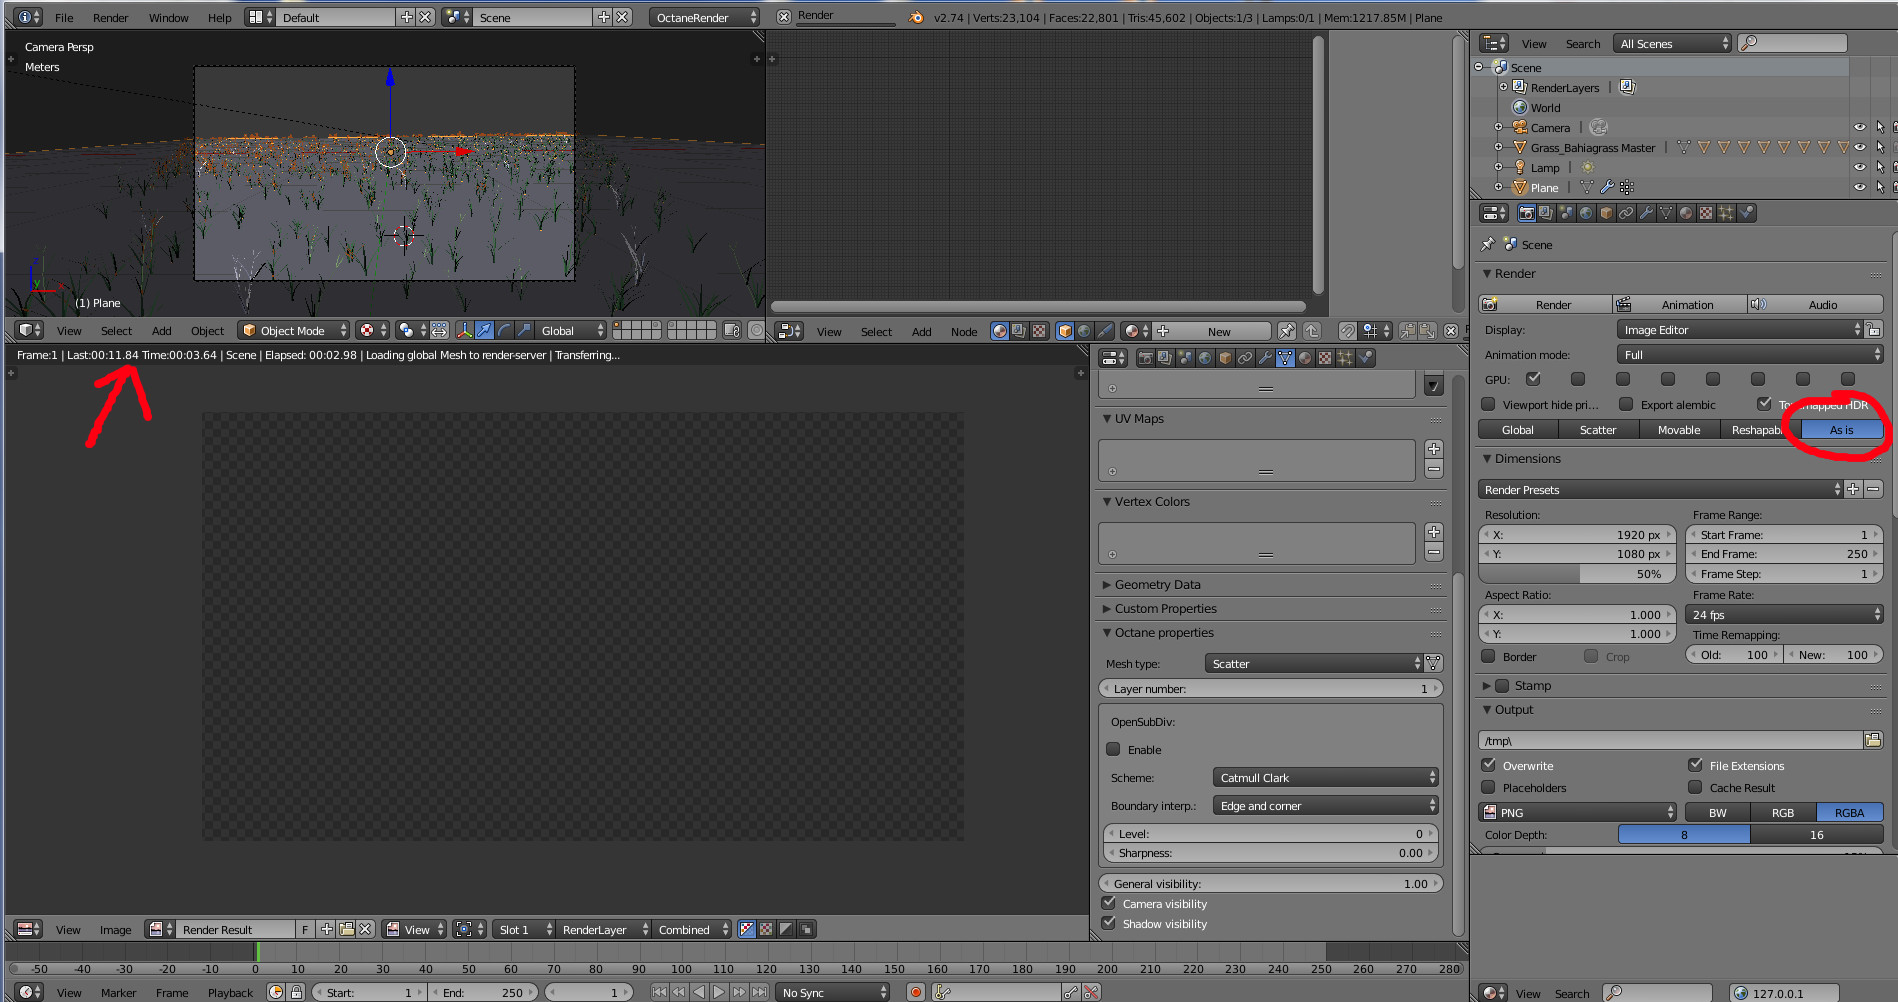The height and width of the screenshot is (1002, 1898).
Task: Open the Object Mode dropdown
Action: tap(295, 330)
